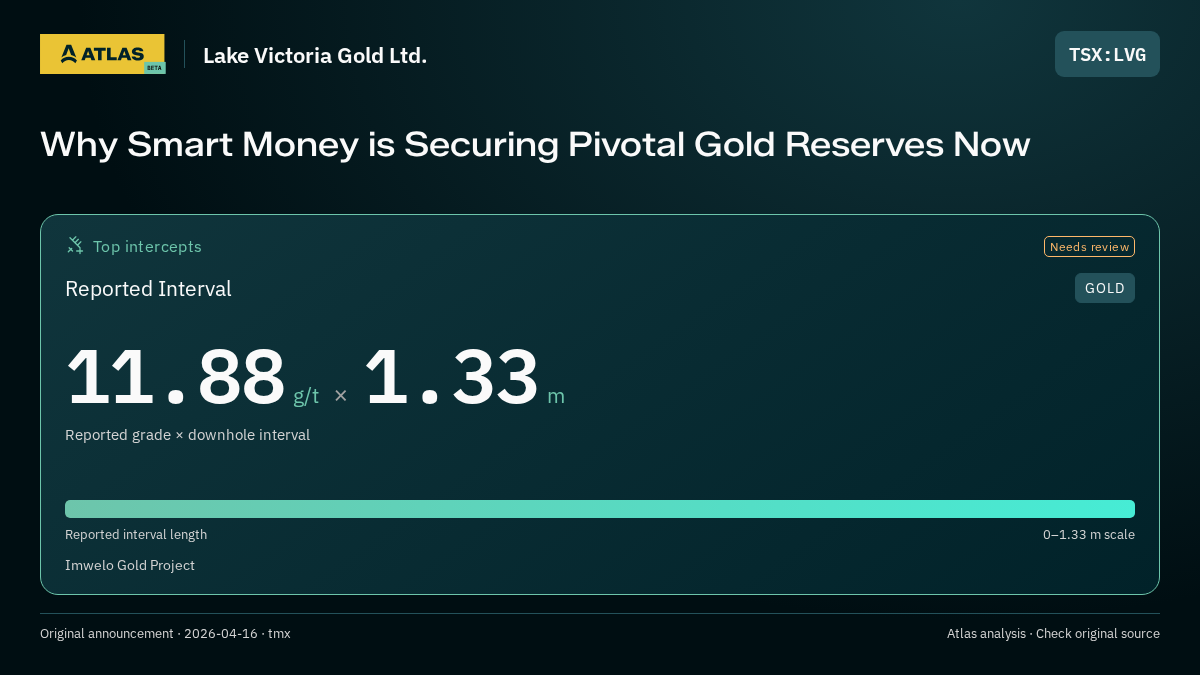Select the TSX:LVG ticker badge
Viewport: 1200px width, 675px height.
1107,54
